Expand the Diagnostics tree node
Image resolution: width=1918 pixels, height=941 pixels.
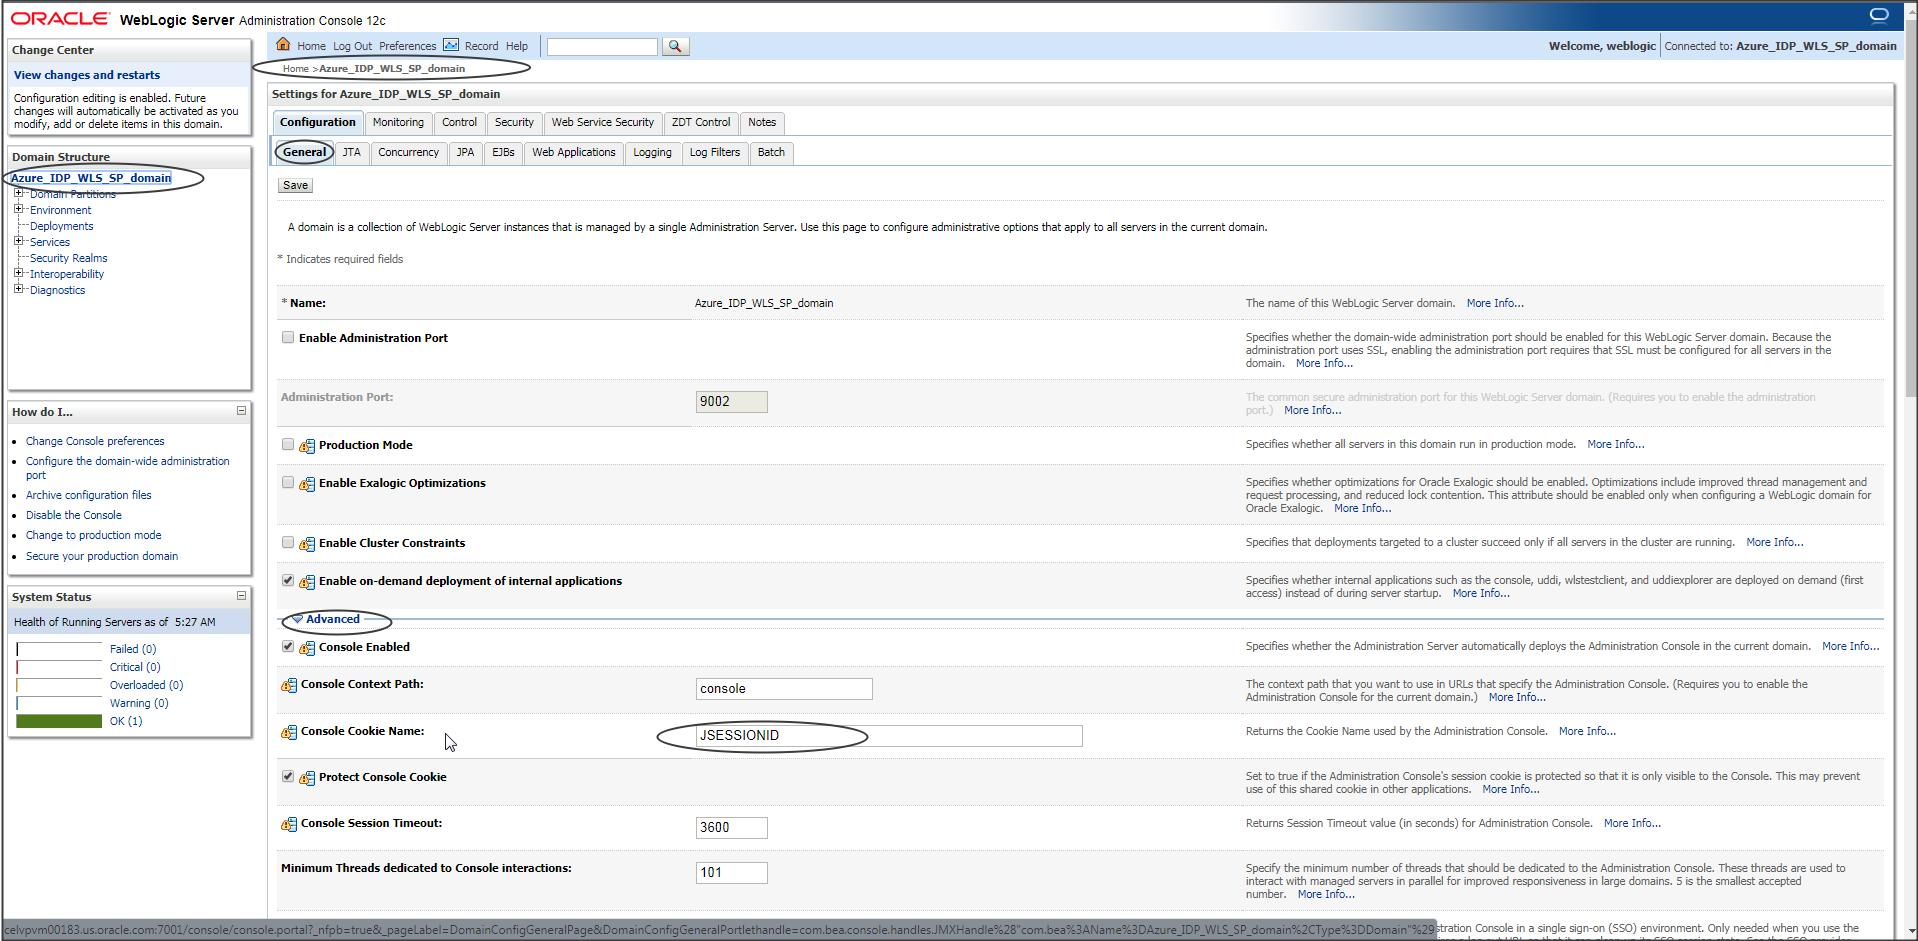coord(18,289)
